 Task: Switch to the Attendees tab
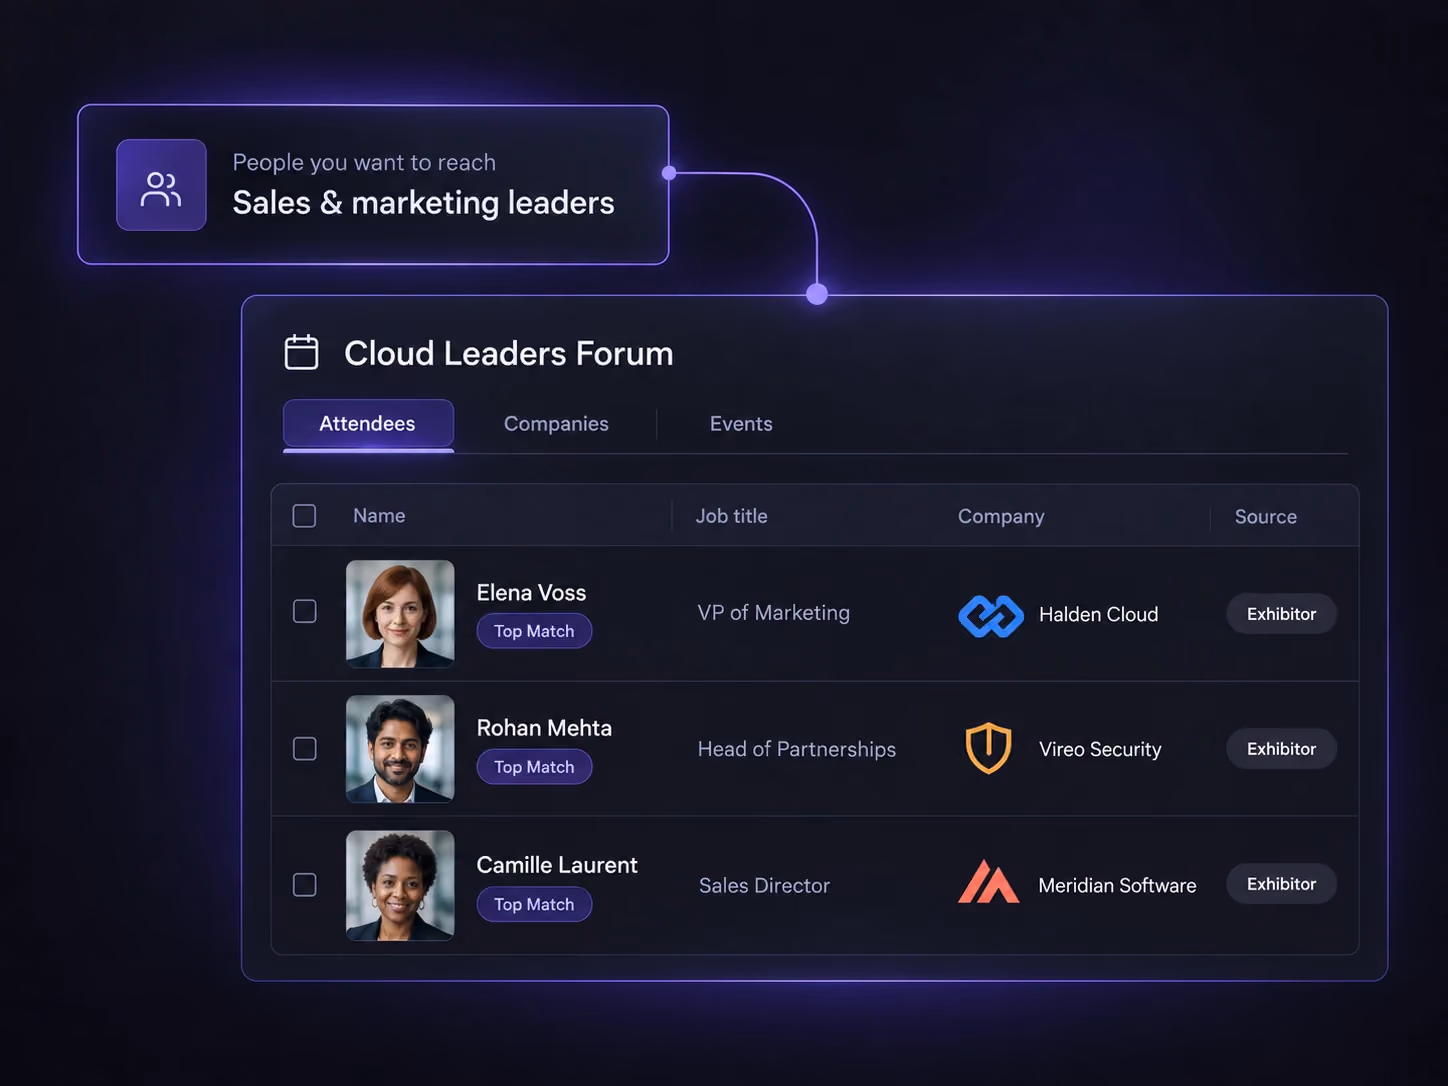tap(368, 424)
